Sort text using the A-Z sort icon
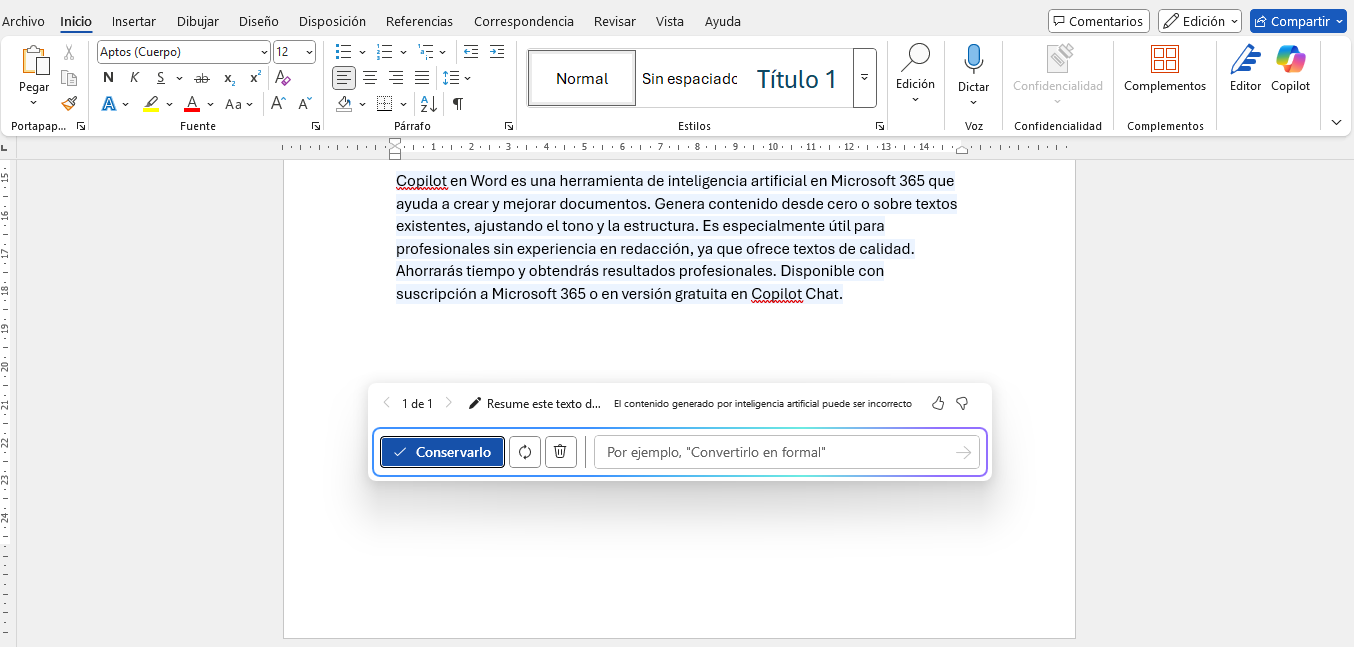This screenshot has height=647, width=1354. (x=429, y=103)
